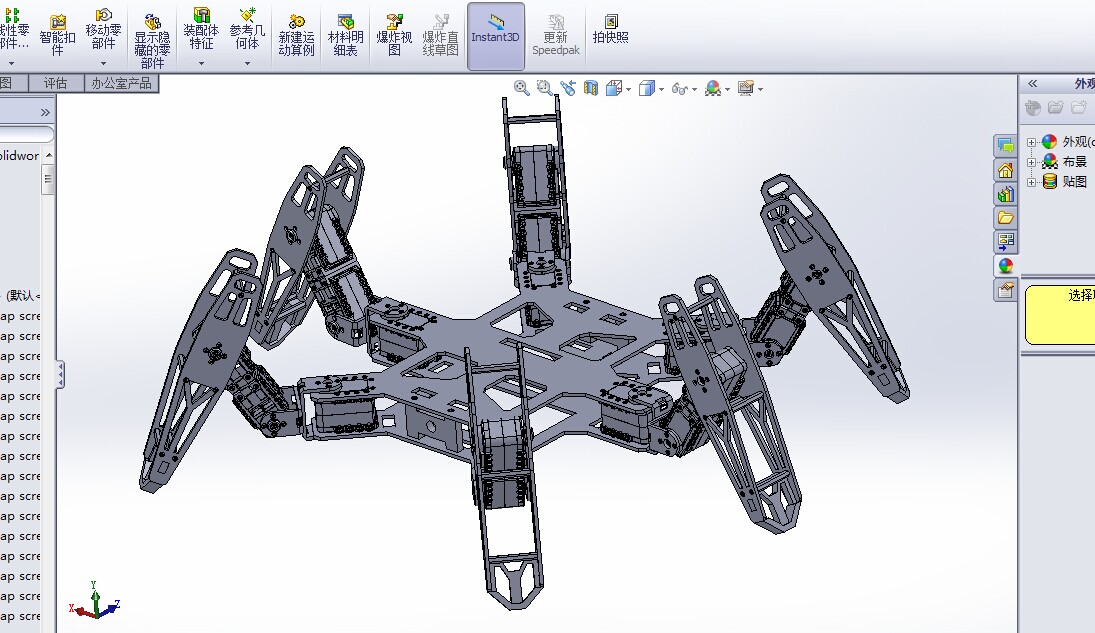Screen dimensions: 1095x633
Task: Open Edit Appearance dropdown arrow
Action: 728,89
